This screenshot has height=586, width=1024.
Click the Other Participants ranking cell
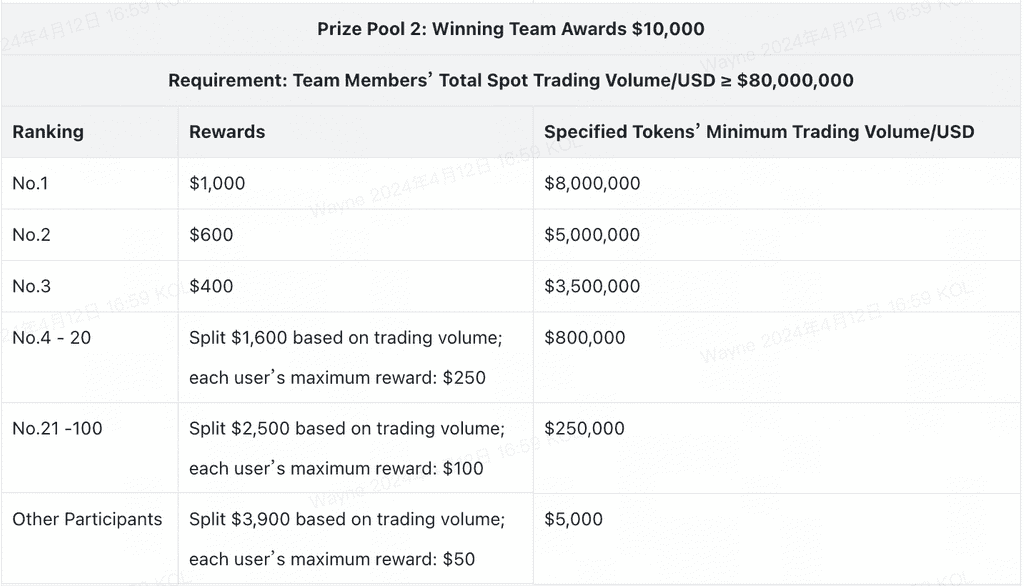pos(87,520)
